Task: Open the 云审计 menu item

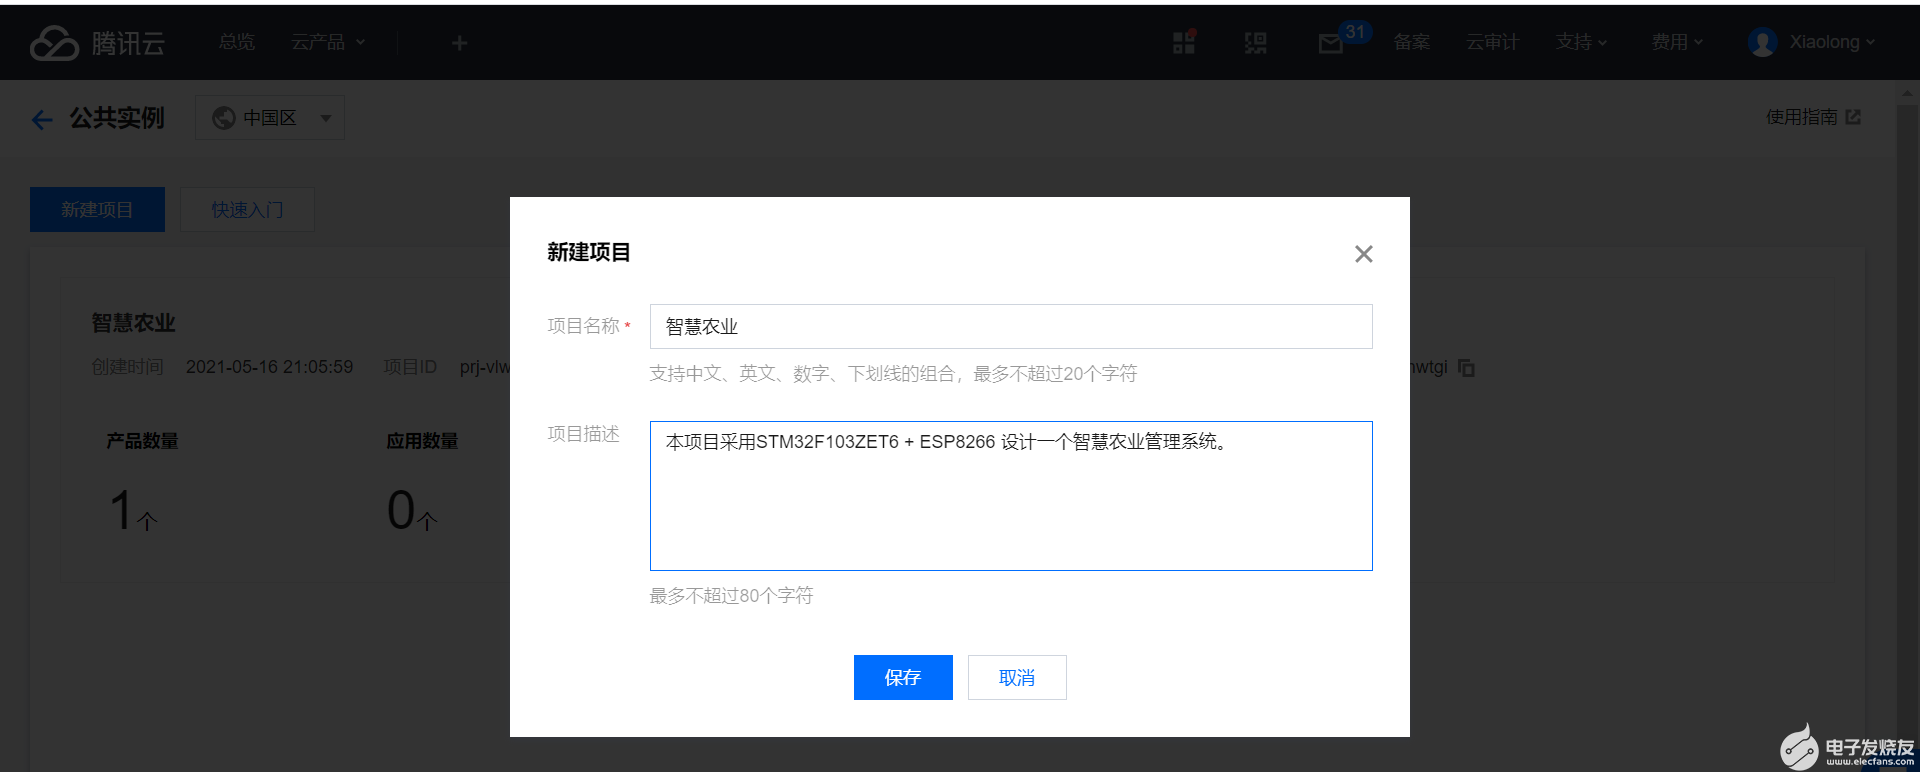Action: [x=1492, y=42]
